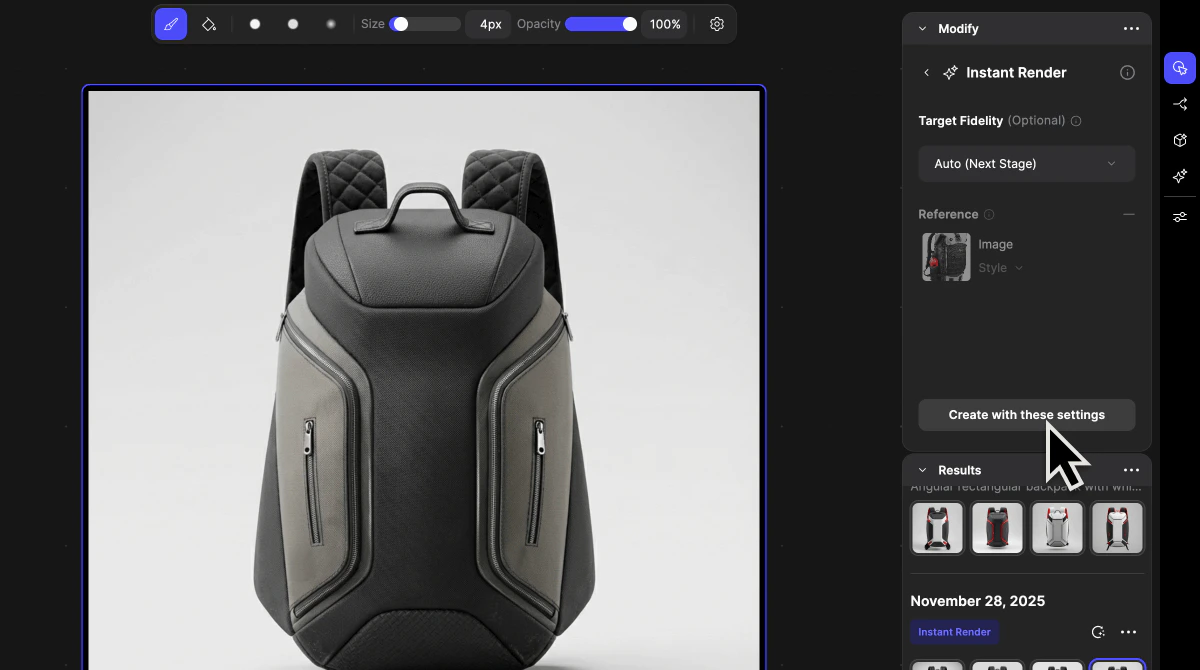Image resolution: width=1200 pixels, height=670 pixels.
Task: Open Modify panel more options menu
Action: tap(1131, 29)
